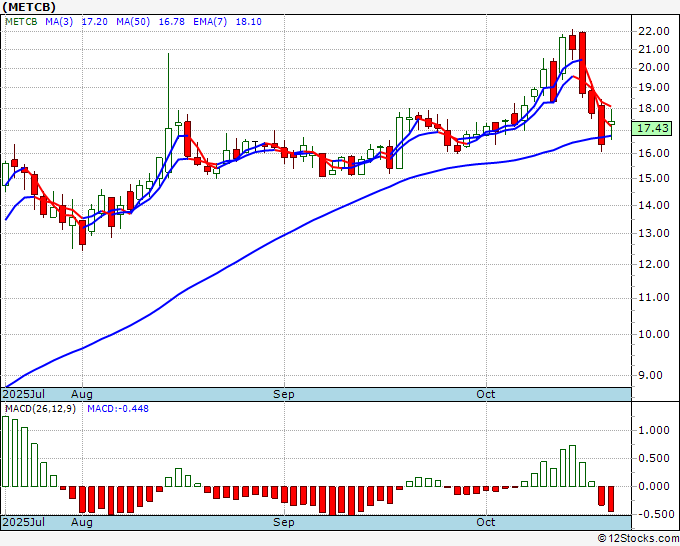Click the EMA(7) legend label

coord(210,22)
